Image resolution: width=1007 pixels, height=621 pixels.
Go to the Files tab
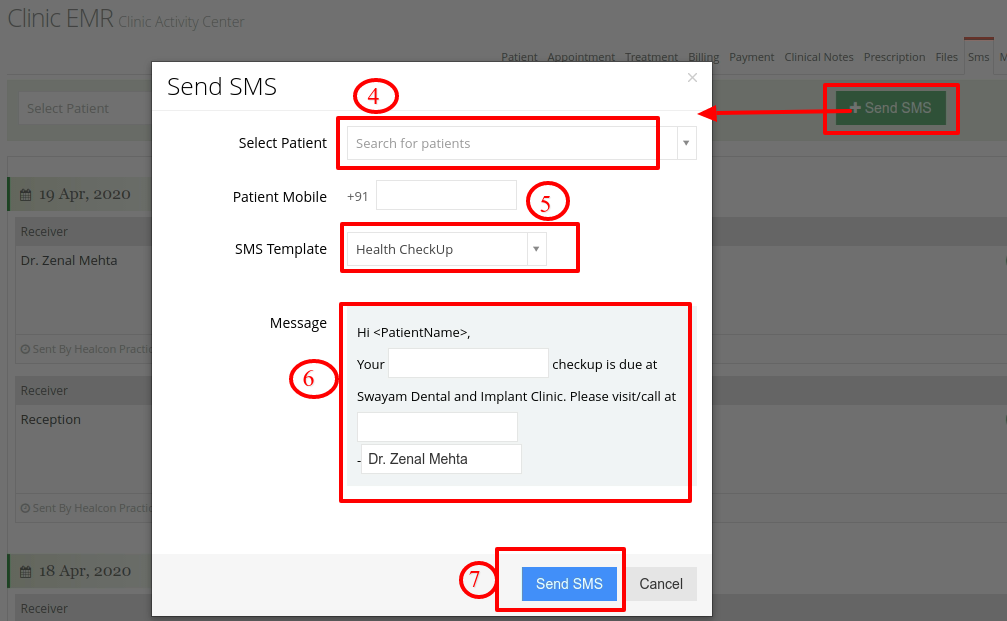point(946,57)
